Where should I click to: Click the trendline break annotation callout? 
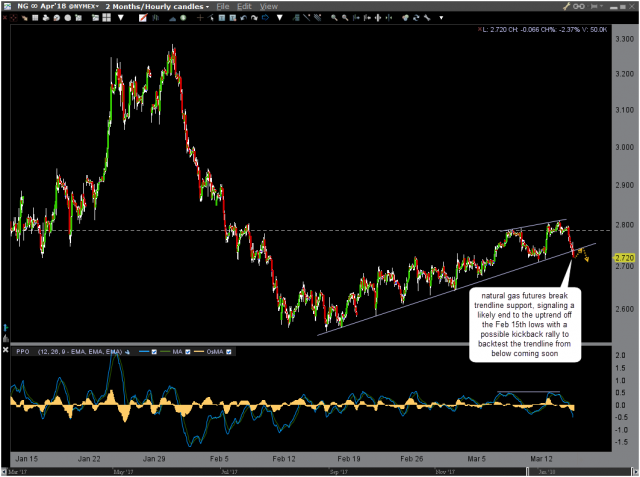pyautogui.click(x=525, y=325)
